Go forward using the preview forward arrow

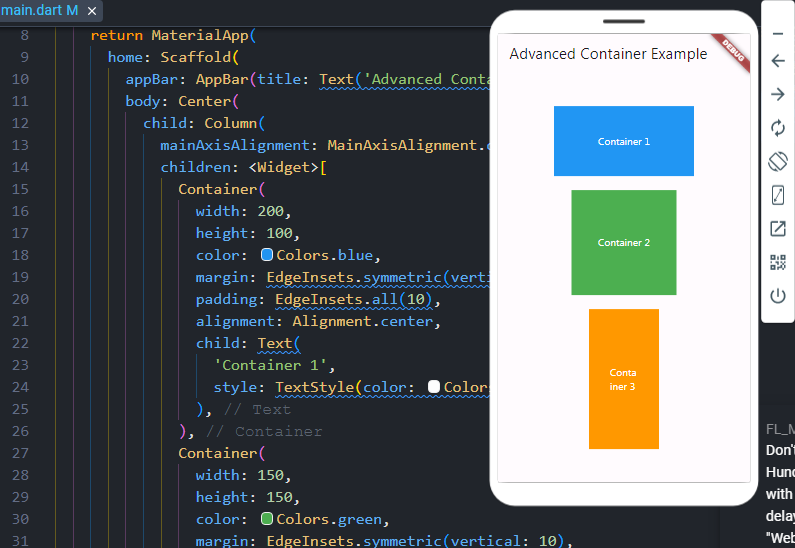(778, 94)
